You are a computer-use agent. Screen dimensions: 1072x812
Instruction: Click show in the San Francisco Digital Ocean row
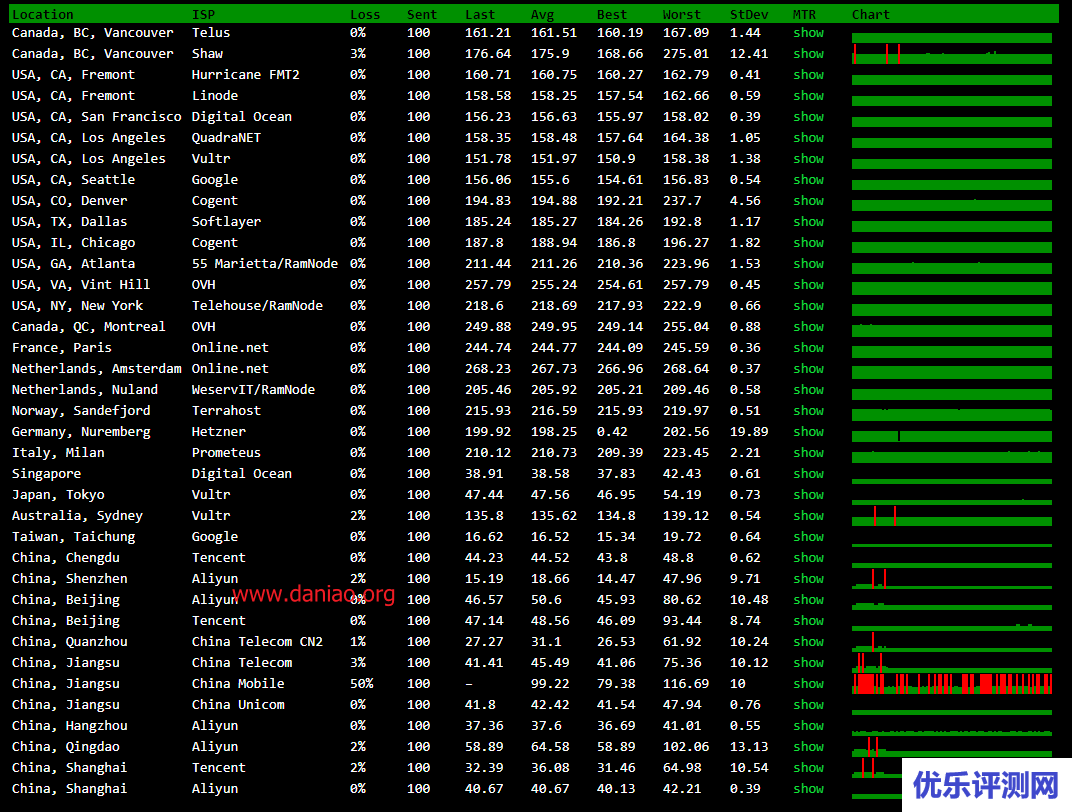808,117
